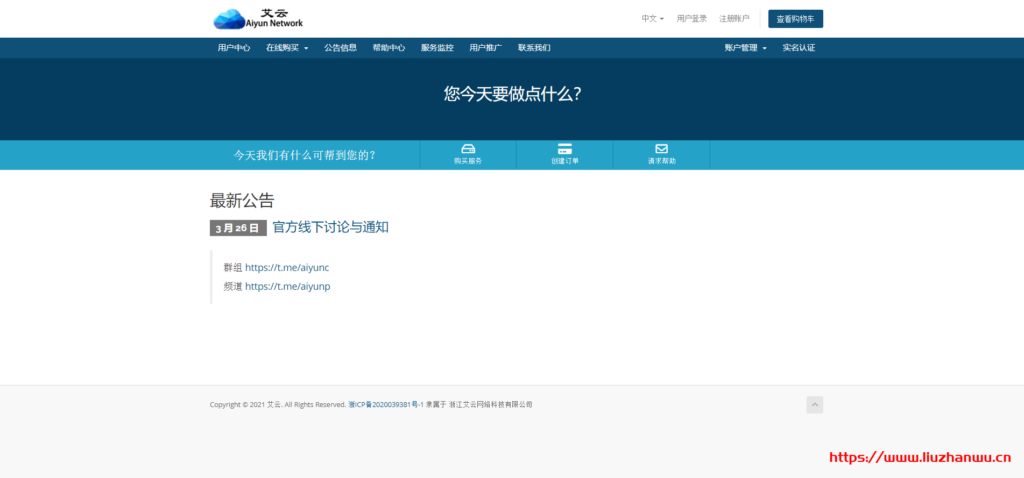
Task: Click the scroll-to-top arrow icon in footer
Action: (814, 404)
